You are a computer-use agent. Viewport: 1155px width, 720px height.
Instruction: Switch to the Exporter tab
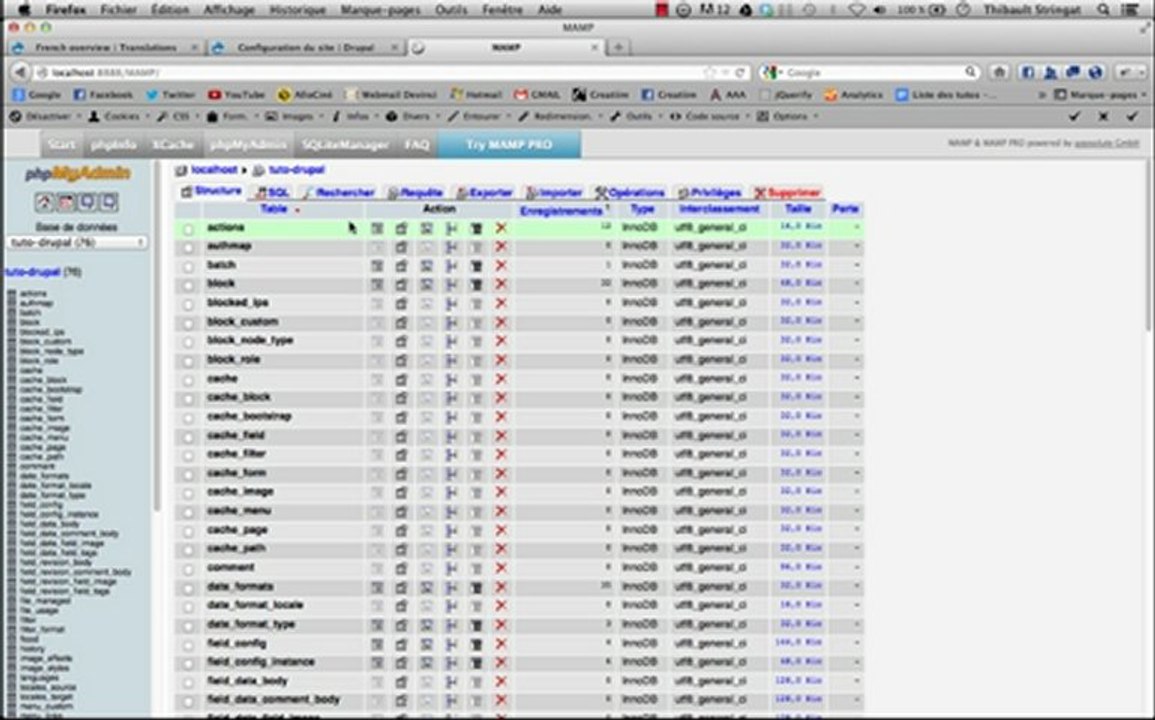click(484, 192)
